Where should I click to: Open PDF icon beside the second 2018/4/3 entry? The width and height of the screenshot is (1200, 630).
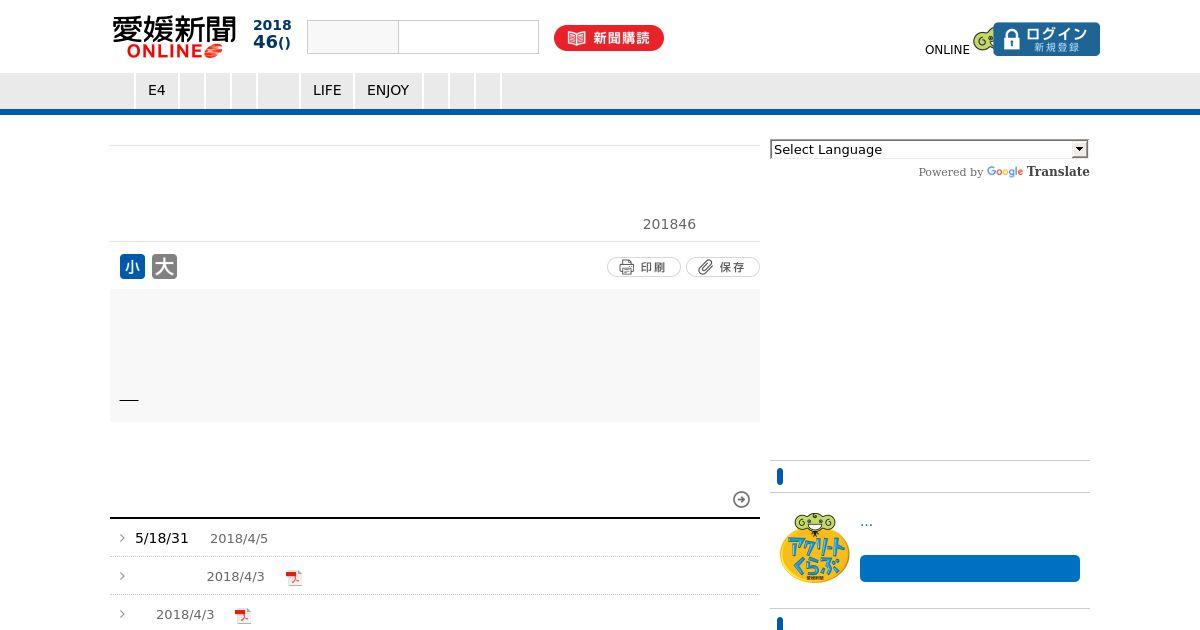tap(243, 615)
